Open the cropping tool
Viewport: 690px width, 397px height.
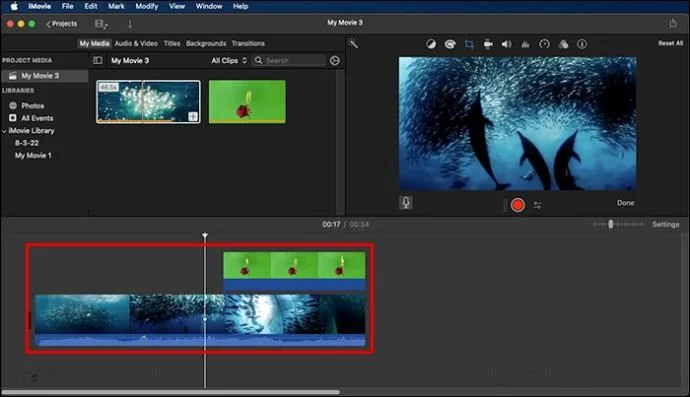(469, 44)
